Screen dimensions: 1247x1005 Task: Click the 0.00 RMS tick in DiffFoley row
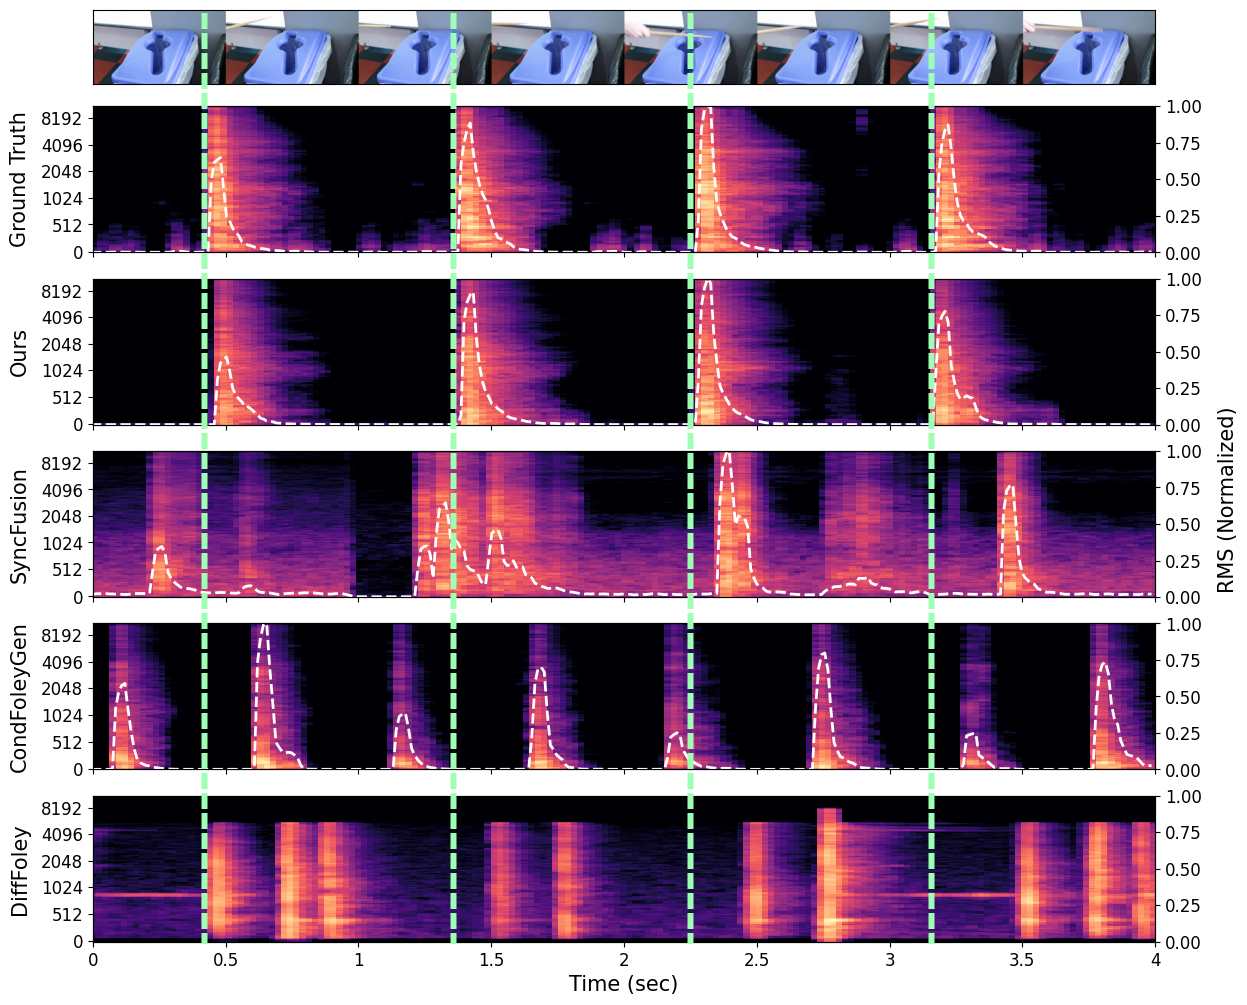[1181, 942]
